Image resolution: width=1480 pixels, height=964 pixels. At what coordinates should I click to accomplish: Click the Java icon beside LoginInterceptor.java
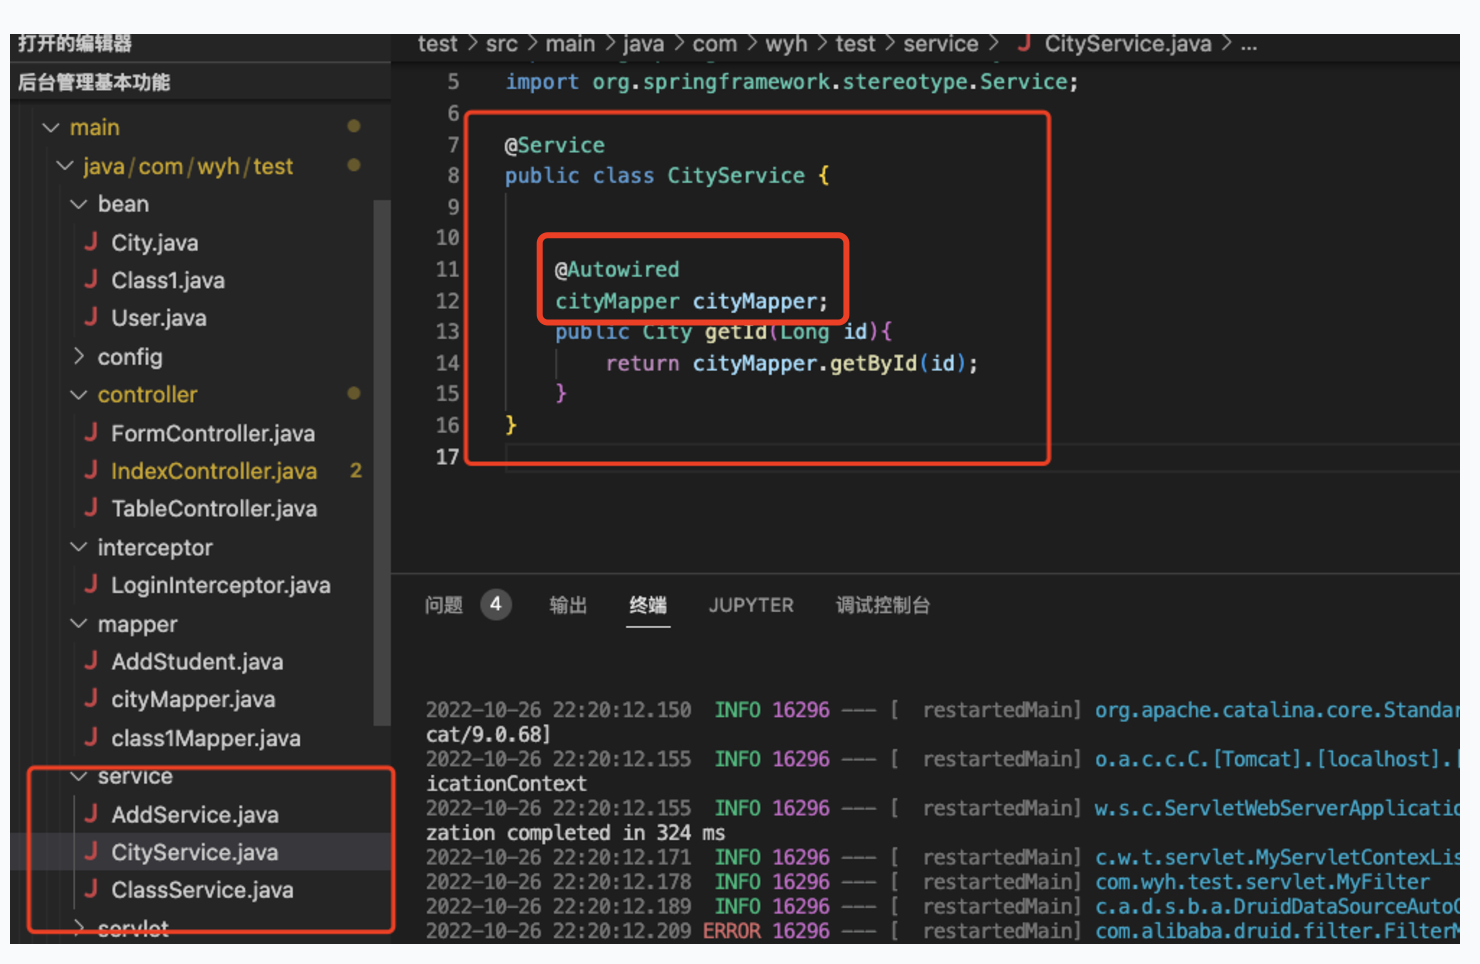(91, 584)
